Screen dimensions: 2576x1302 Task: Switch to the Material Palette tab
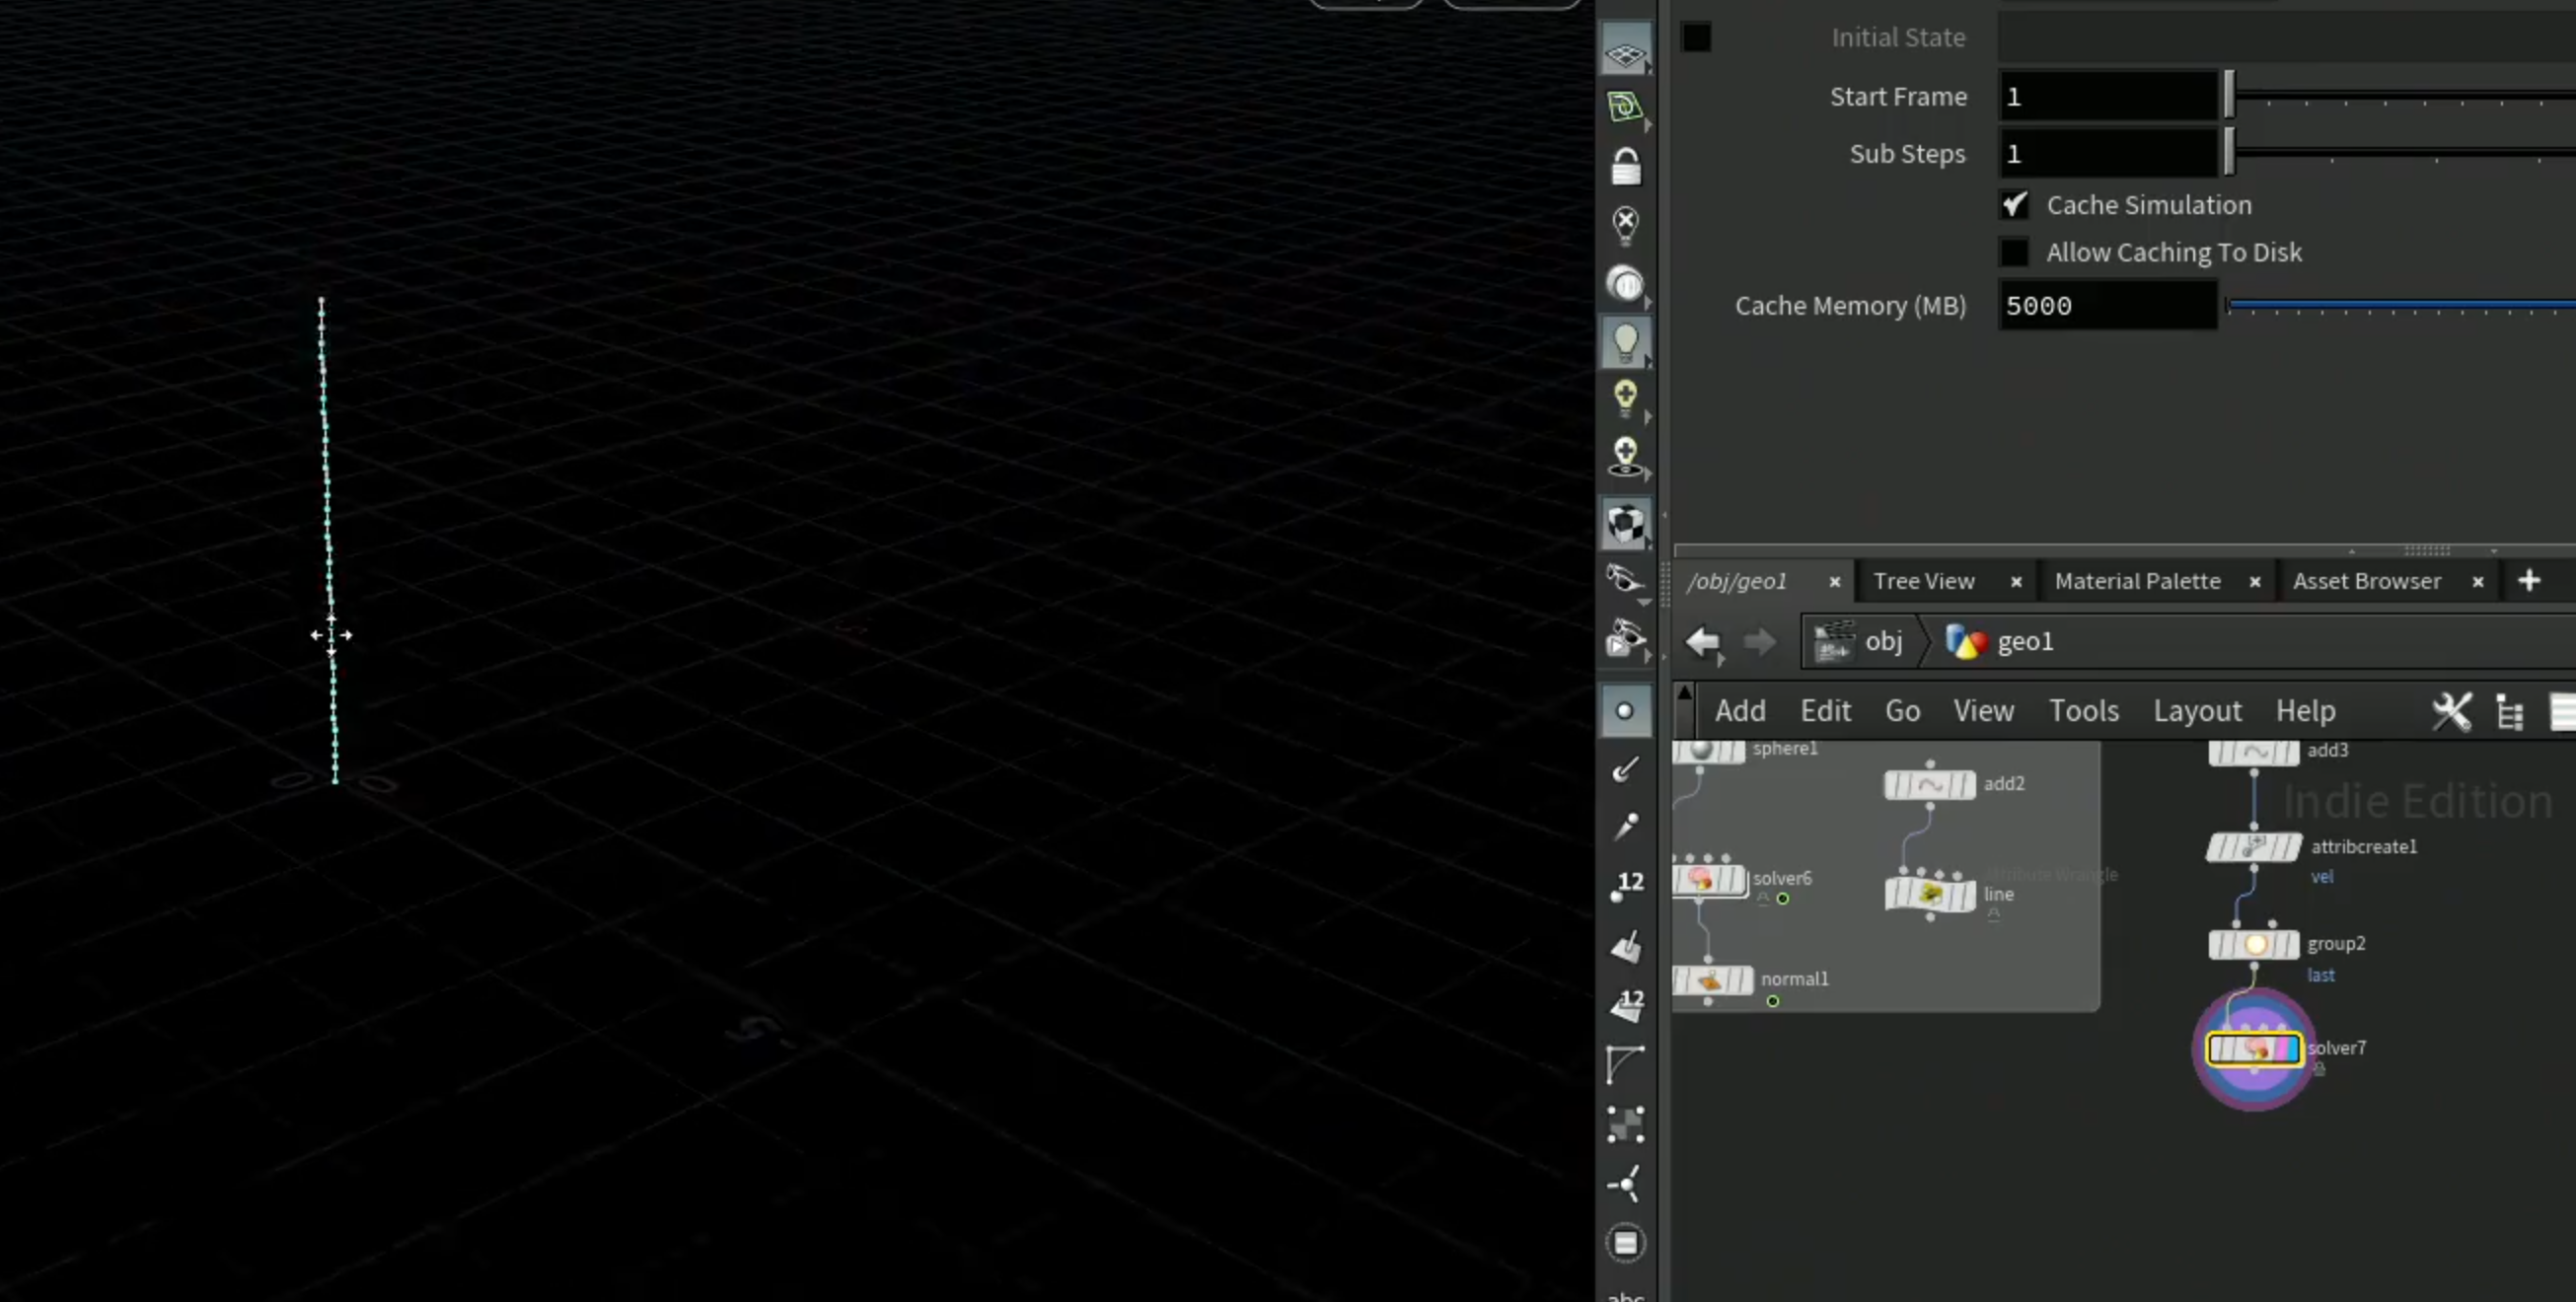[2137, 581]
